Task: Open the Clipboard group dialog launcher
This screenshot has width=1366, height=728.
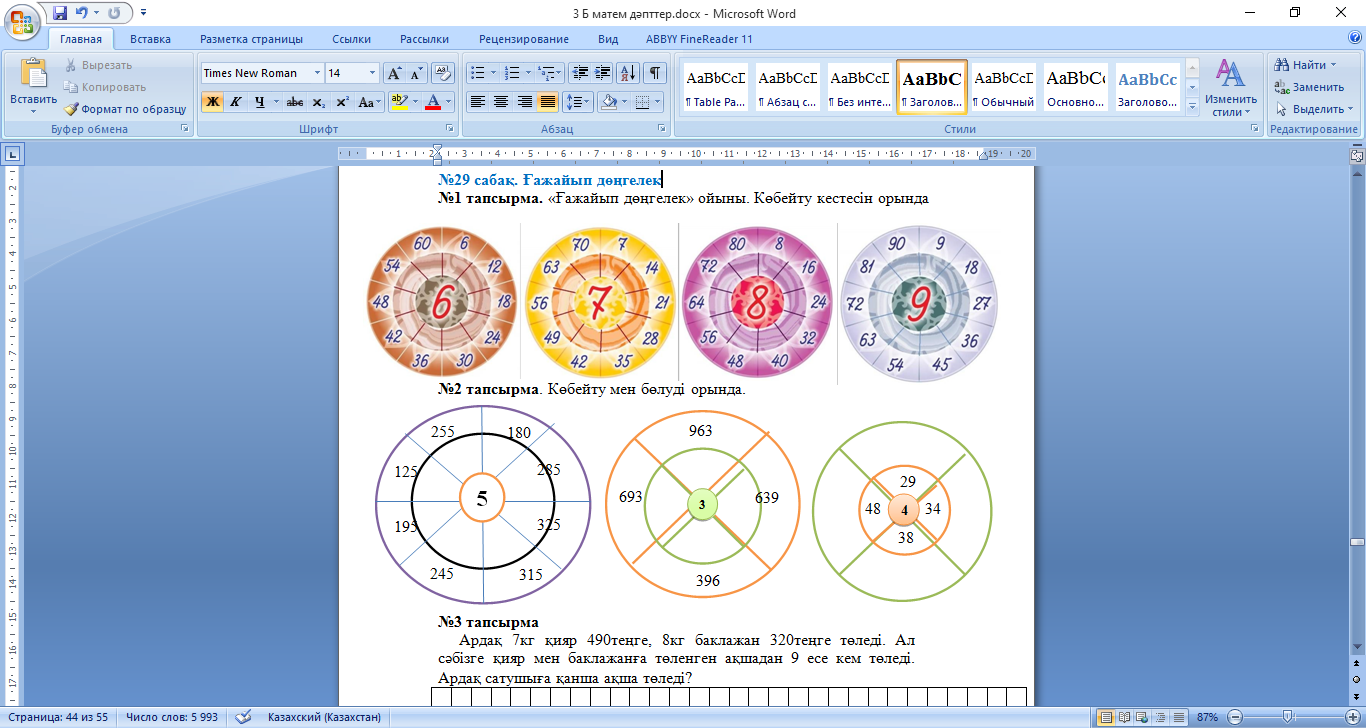Action: point(184,129)
